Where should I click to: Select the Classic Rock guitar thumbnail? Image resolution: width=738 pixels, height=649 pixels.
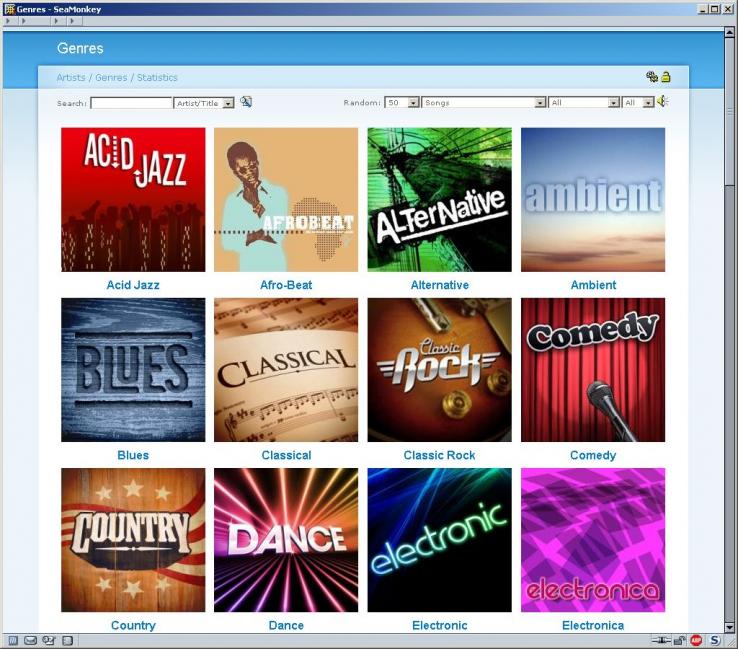tap(440, 370)
